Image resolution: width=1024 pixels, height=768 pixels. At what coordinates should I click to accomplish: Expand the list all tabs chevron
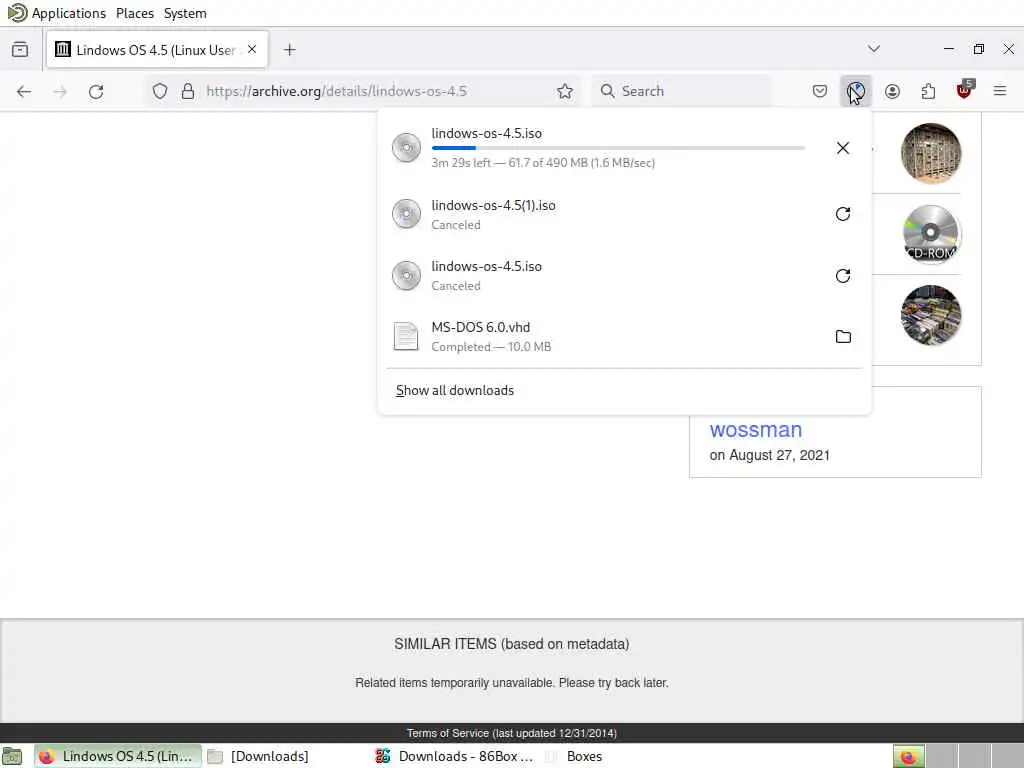[x=874, y=49]
